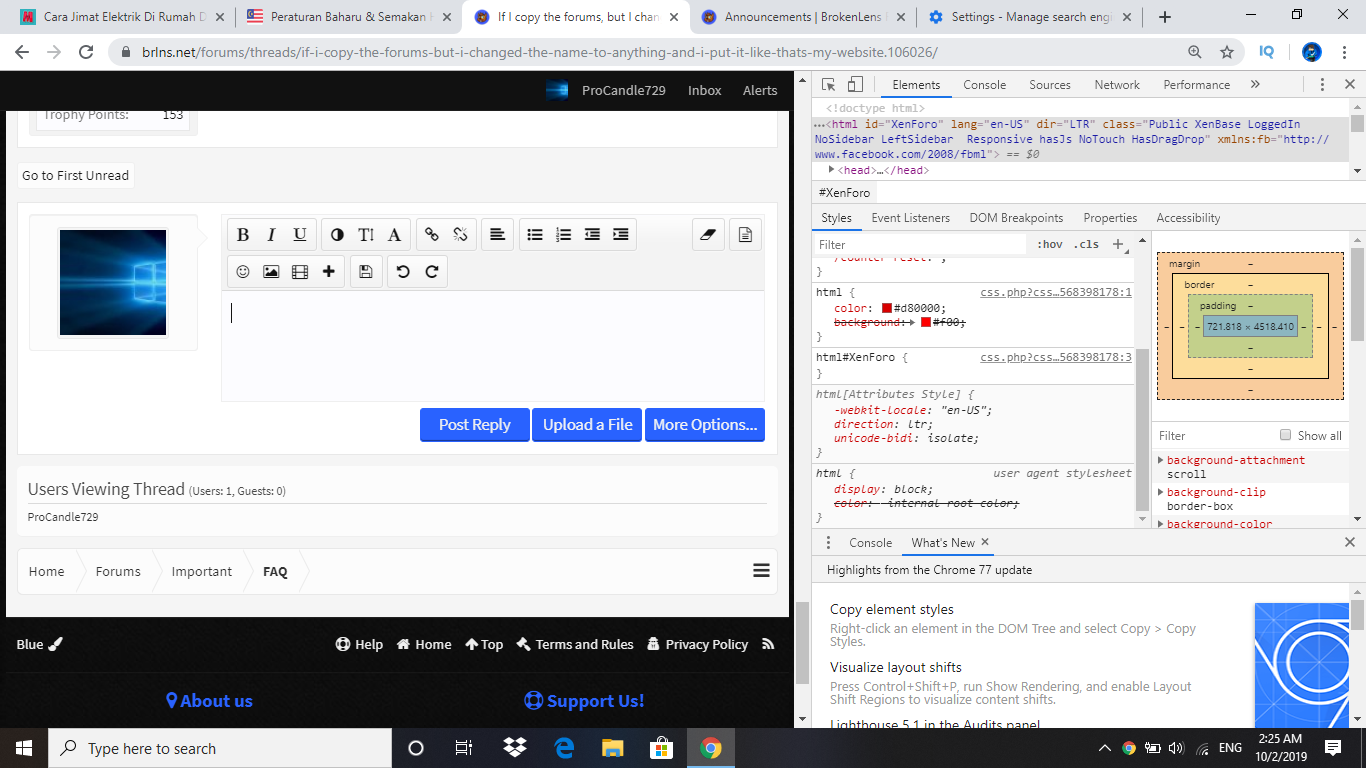Open the Accessibility pane
The width and height of the screenshot is (1366, 768).
[x=1188, y=218]
